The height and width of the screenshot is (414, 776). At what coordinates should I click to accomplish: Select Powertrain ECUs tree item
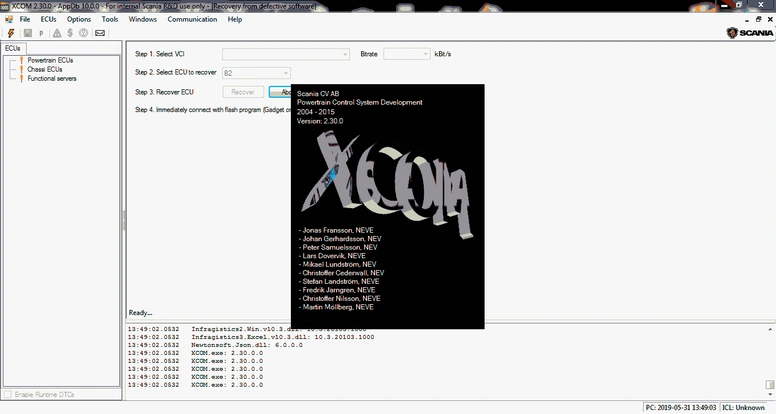click(x=50, y=60)
